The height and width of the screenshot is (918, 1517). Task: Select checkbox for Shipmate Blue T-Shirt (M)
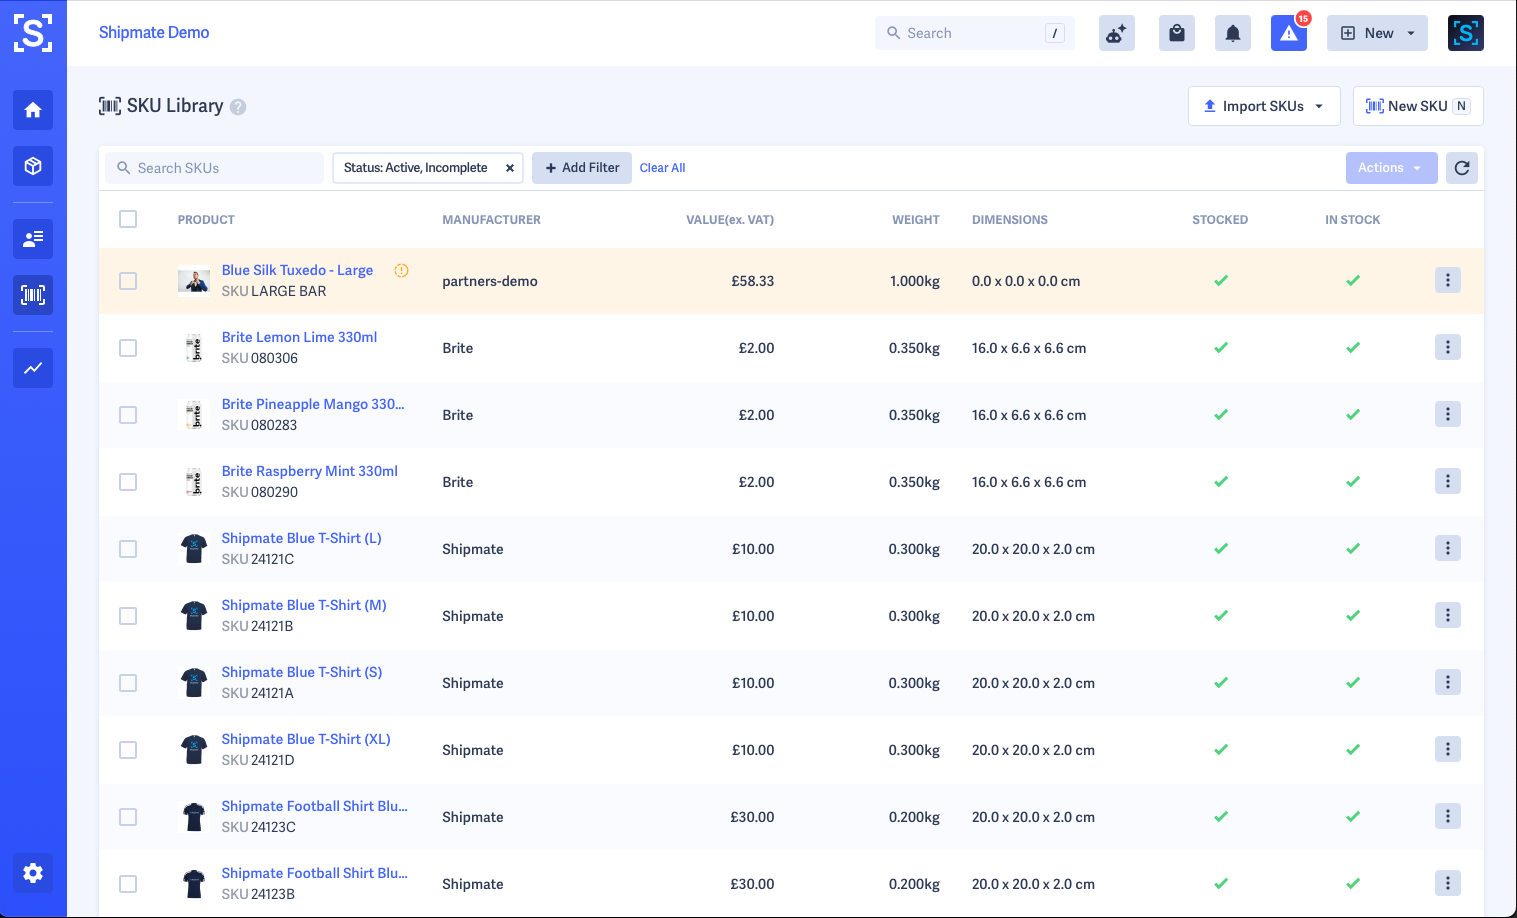click(128, 616)
